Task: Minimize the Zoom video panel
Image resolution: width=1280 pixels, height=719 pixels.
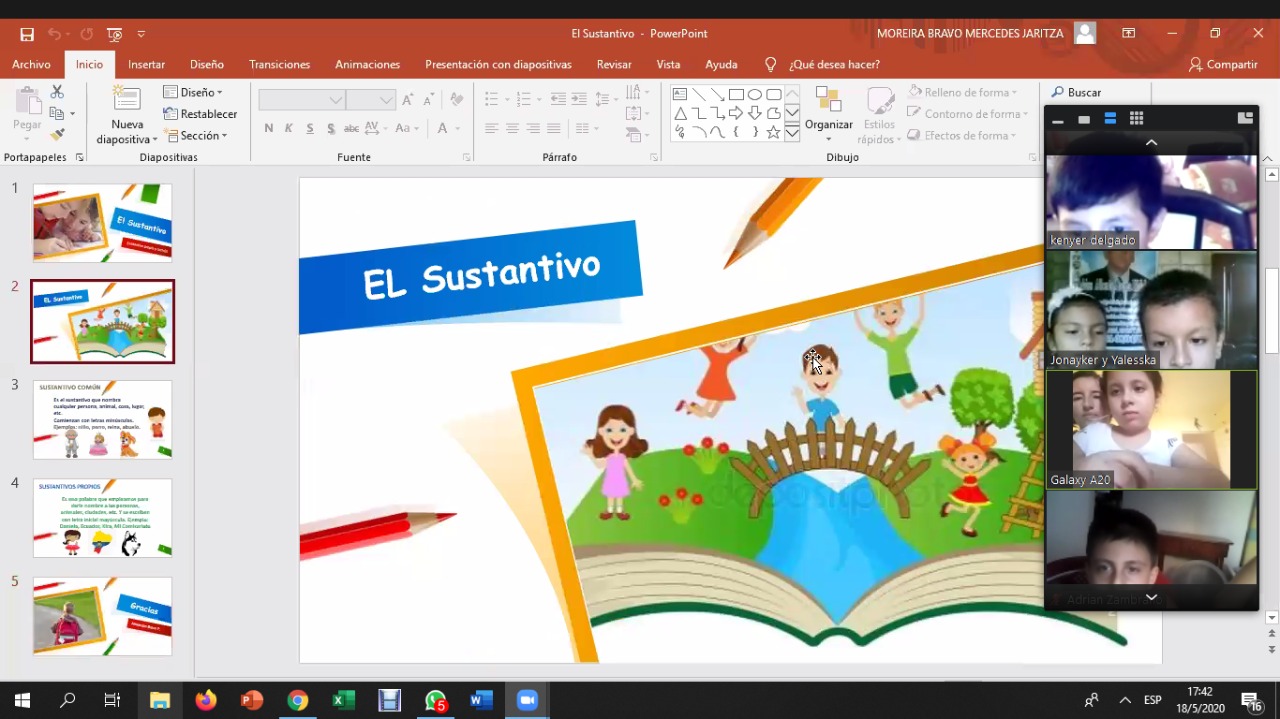Action: [x=1058, y=119]
